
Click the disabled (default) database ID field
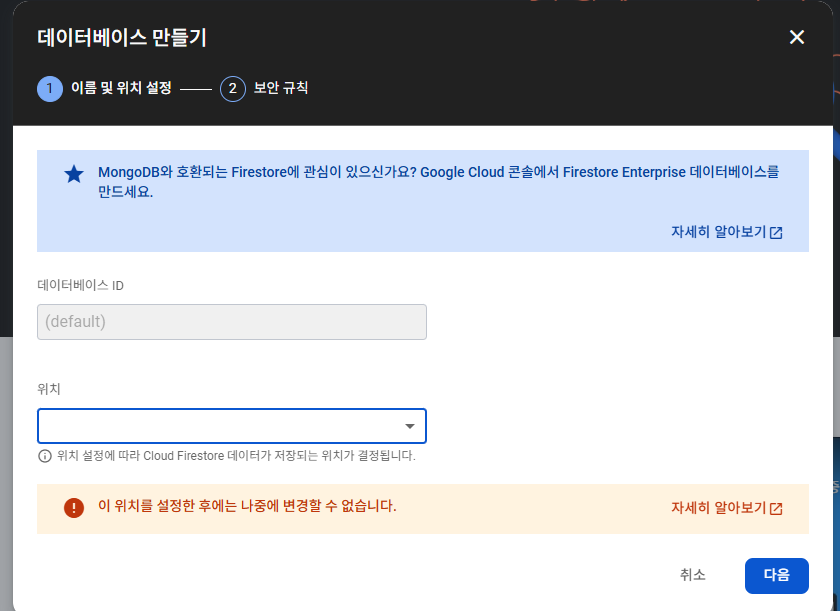232,322
